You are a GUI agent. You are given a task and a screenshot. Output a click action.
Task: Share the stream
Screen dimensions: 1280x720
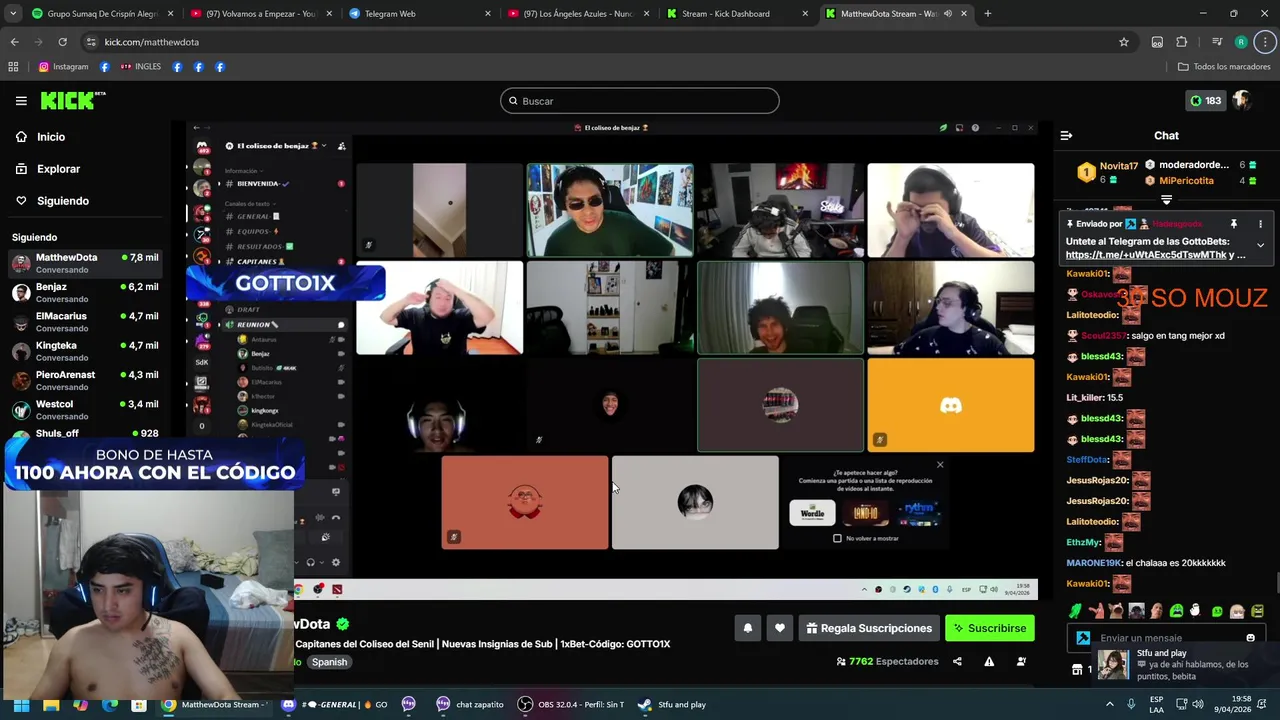[x=957, y=661]
